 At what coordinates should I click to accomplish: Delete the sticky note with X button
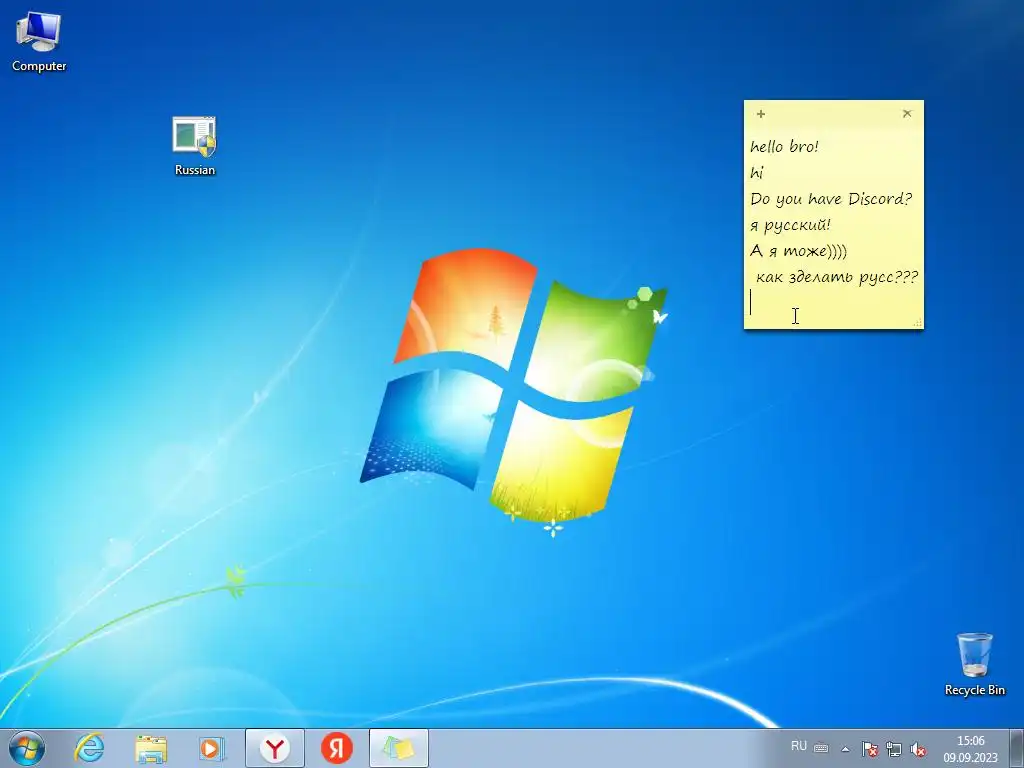pyautogui.click(x=907, y=114)
